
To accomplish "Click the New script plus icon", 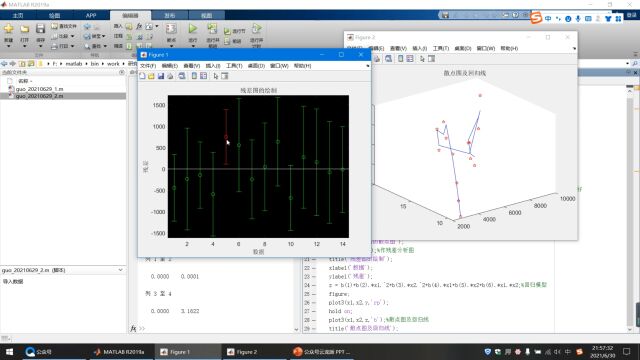I will 9,29.
